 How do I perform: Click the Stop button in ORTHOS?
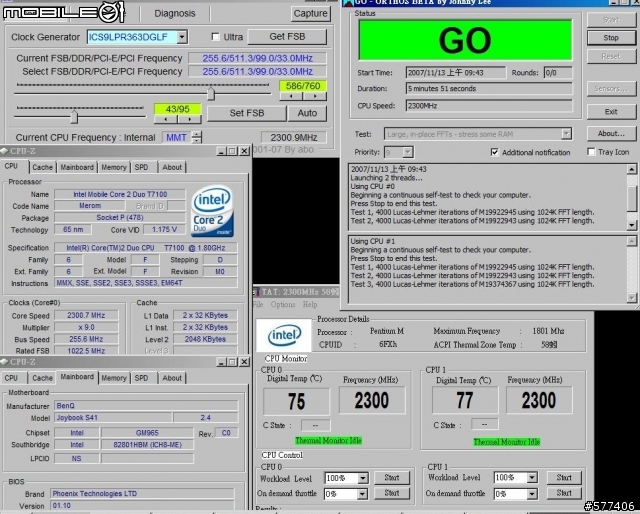611,38
